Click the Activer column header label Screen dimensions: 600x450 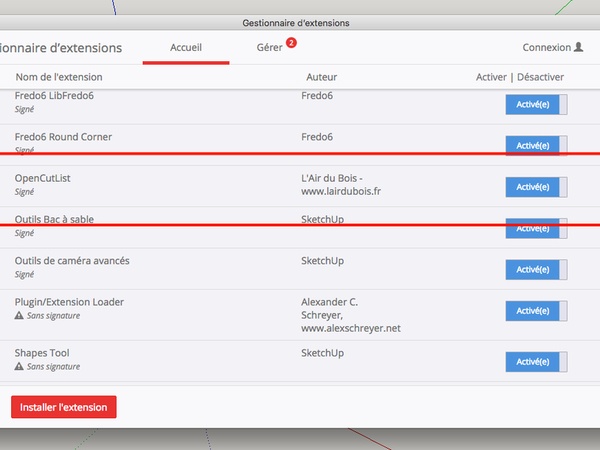point(491,77)
